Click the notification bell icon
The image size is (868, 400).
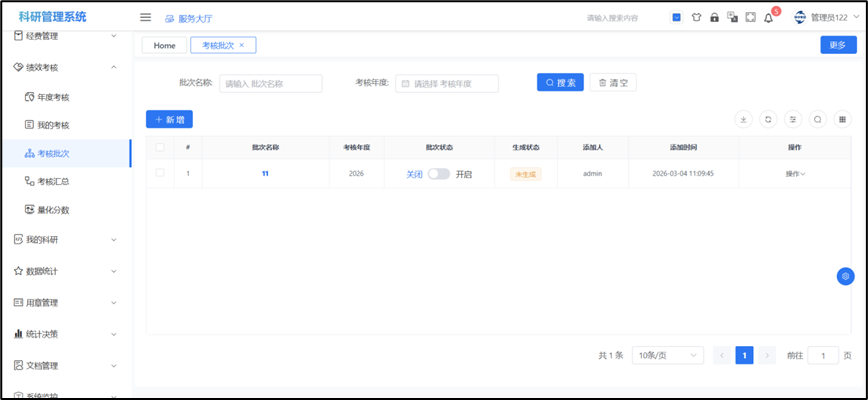tap(768, 18)
